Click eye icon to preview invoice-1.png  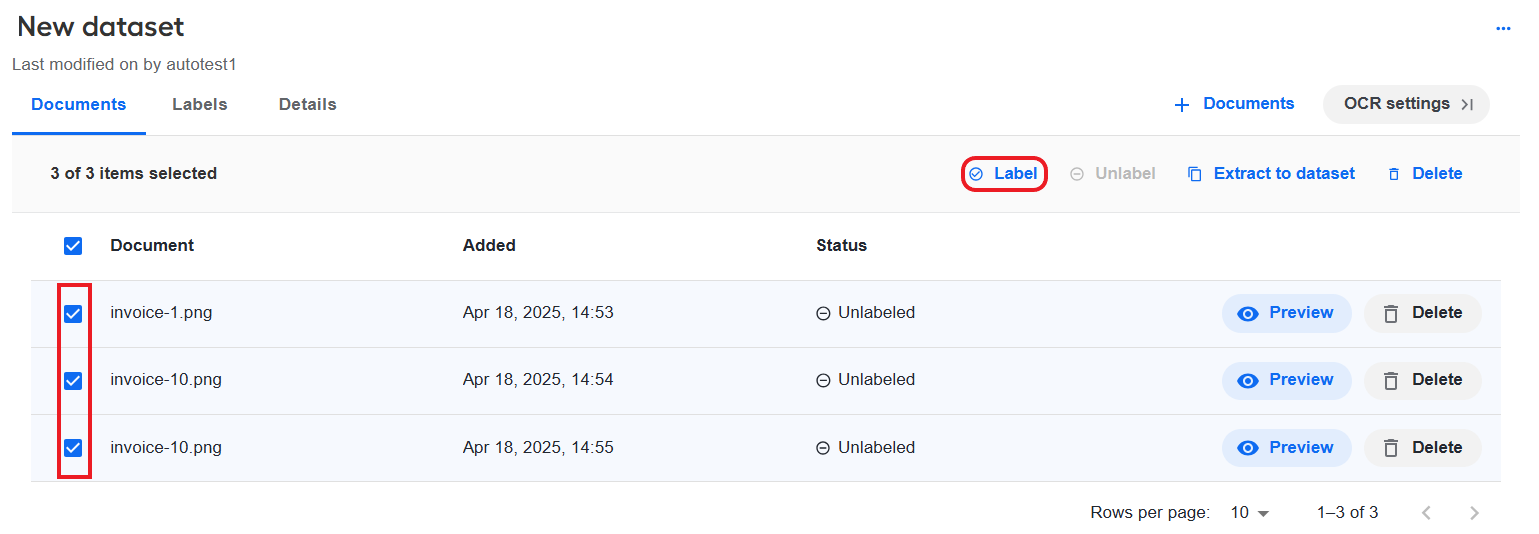click(x=1247, y=313)
